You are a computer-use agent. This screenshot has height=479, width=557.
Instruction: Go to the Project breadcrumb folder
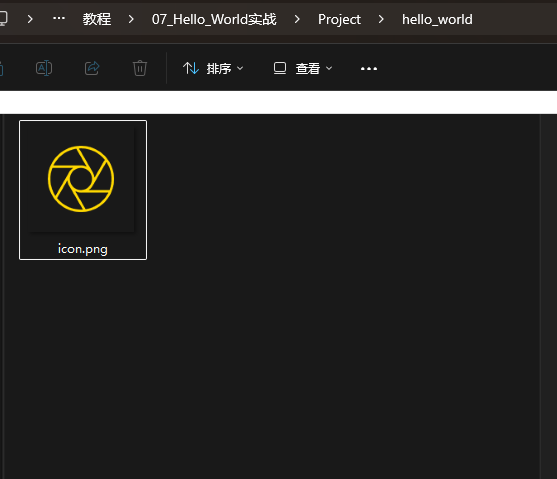(339, 20)
